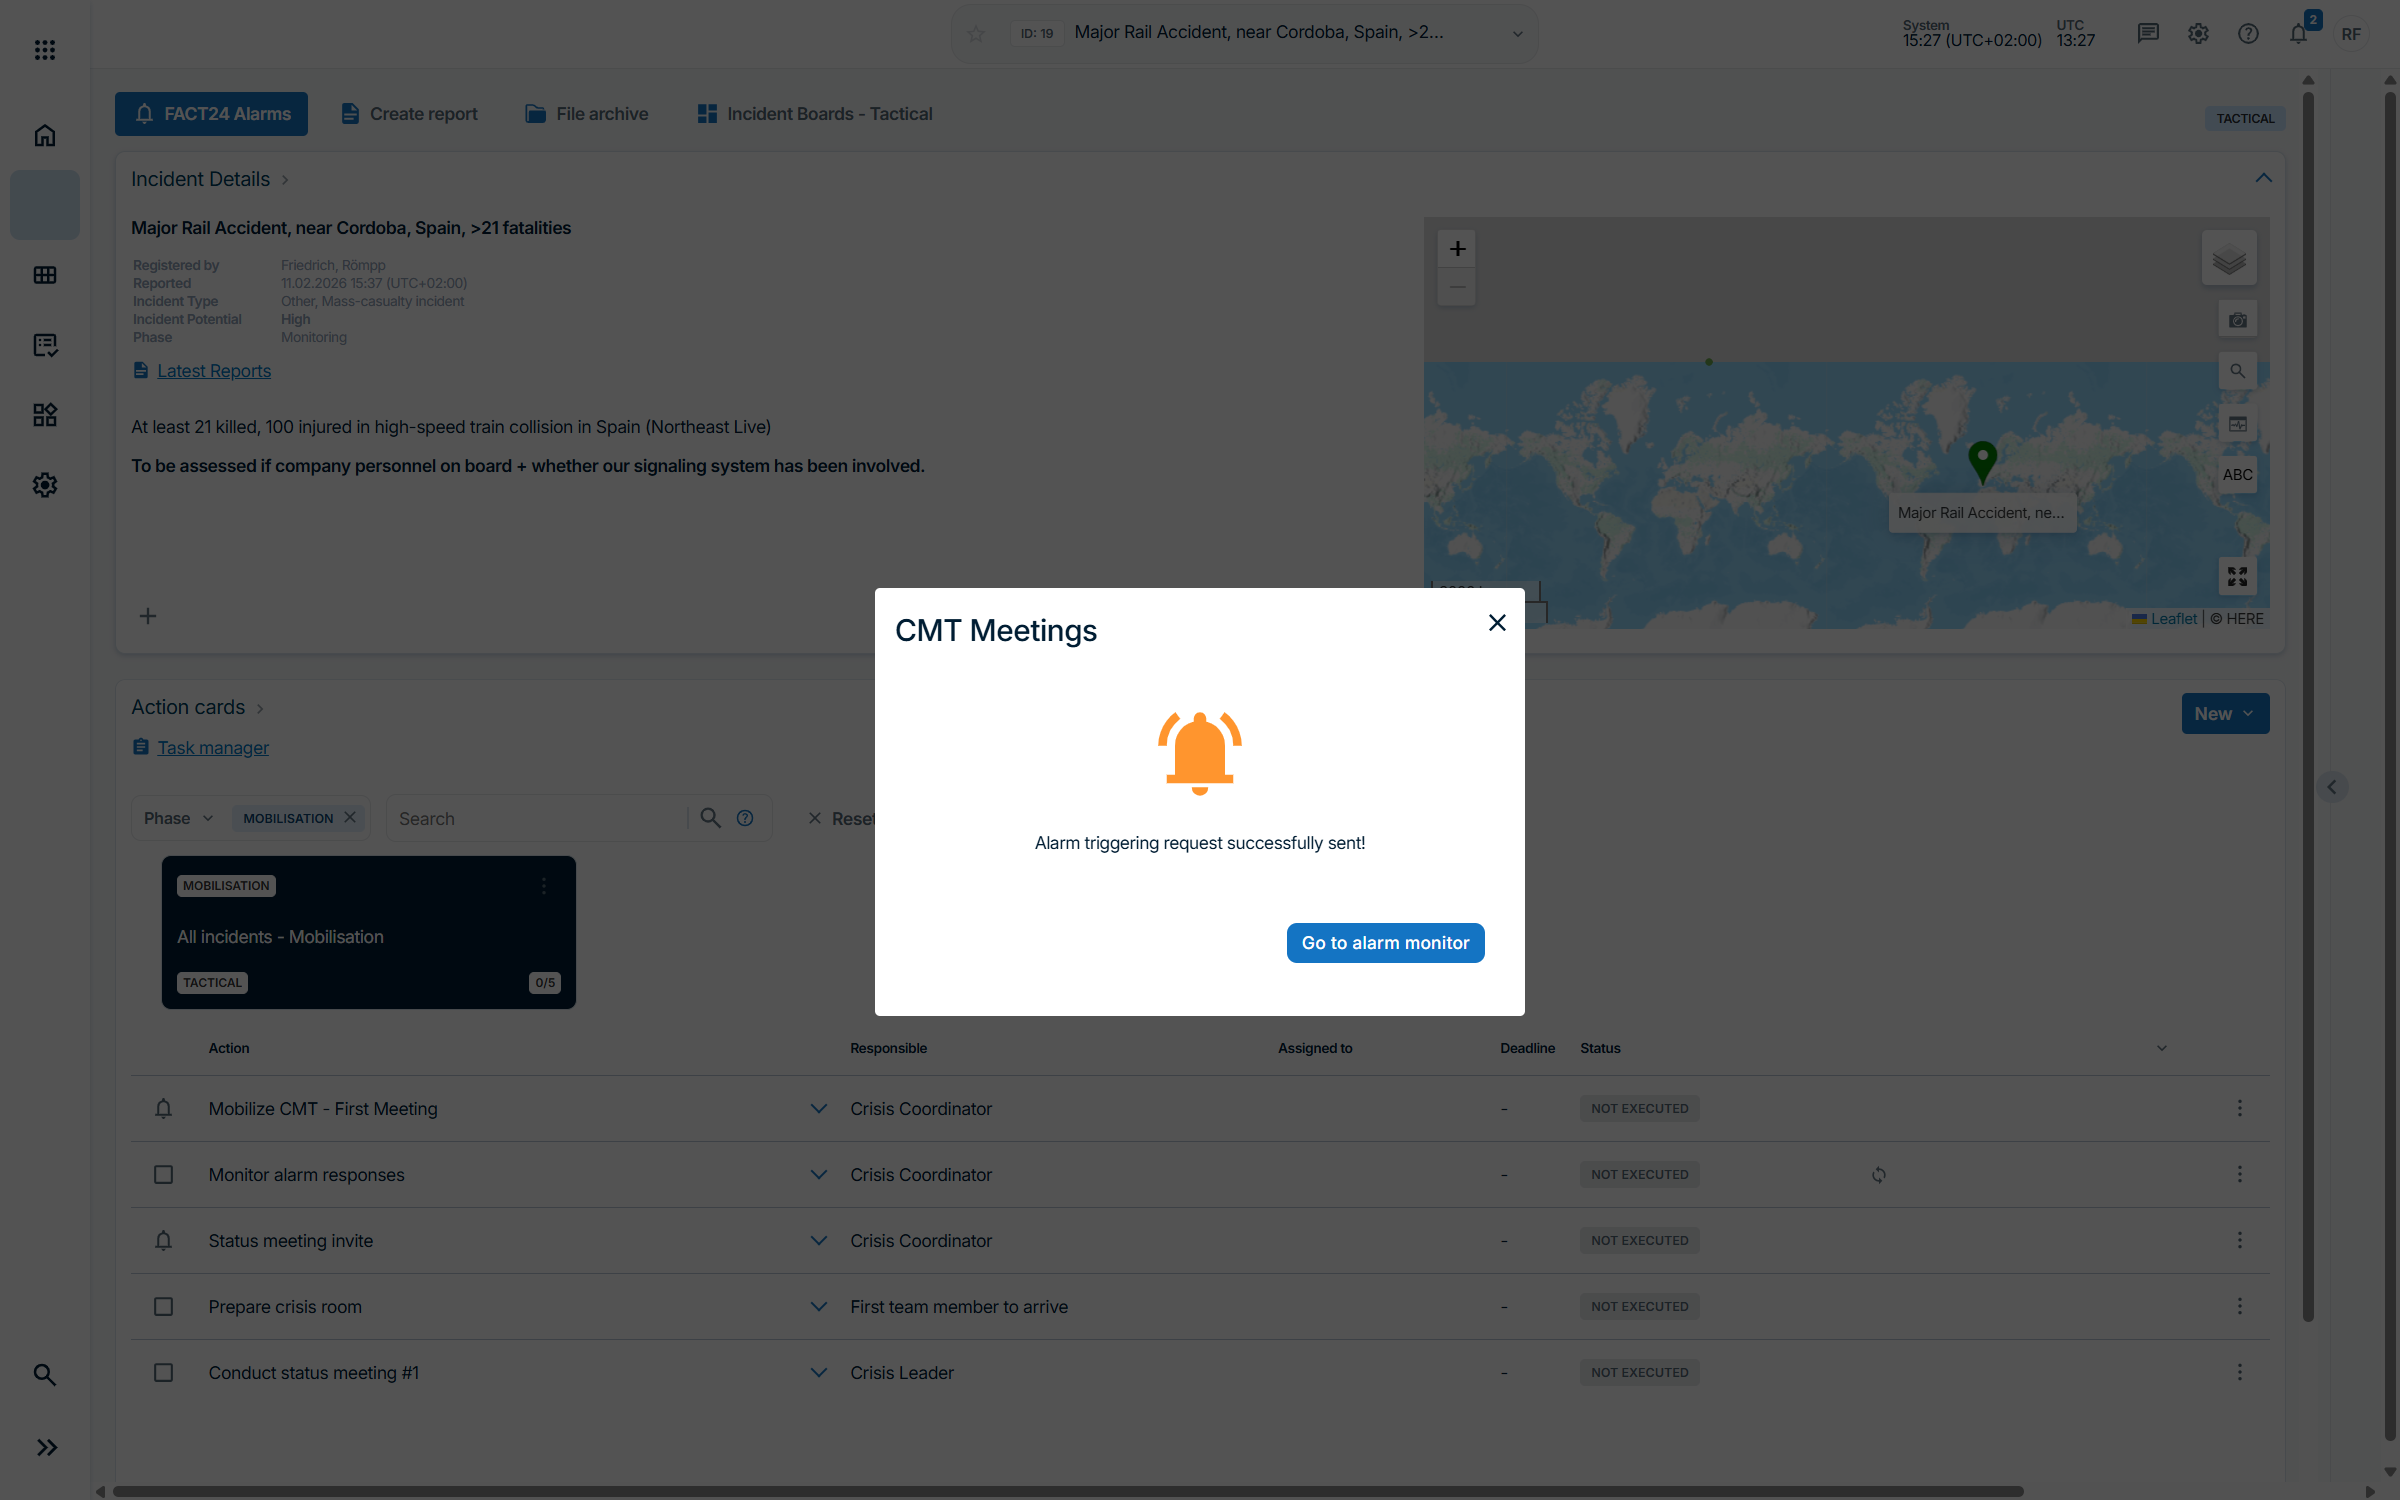The height and width of the screenshot is (1500, 2400).
Task: Click the action cards Search field
Action: [x=536, y=819]
